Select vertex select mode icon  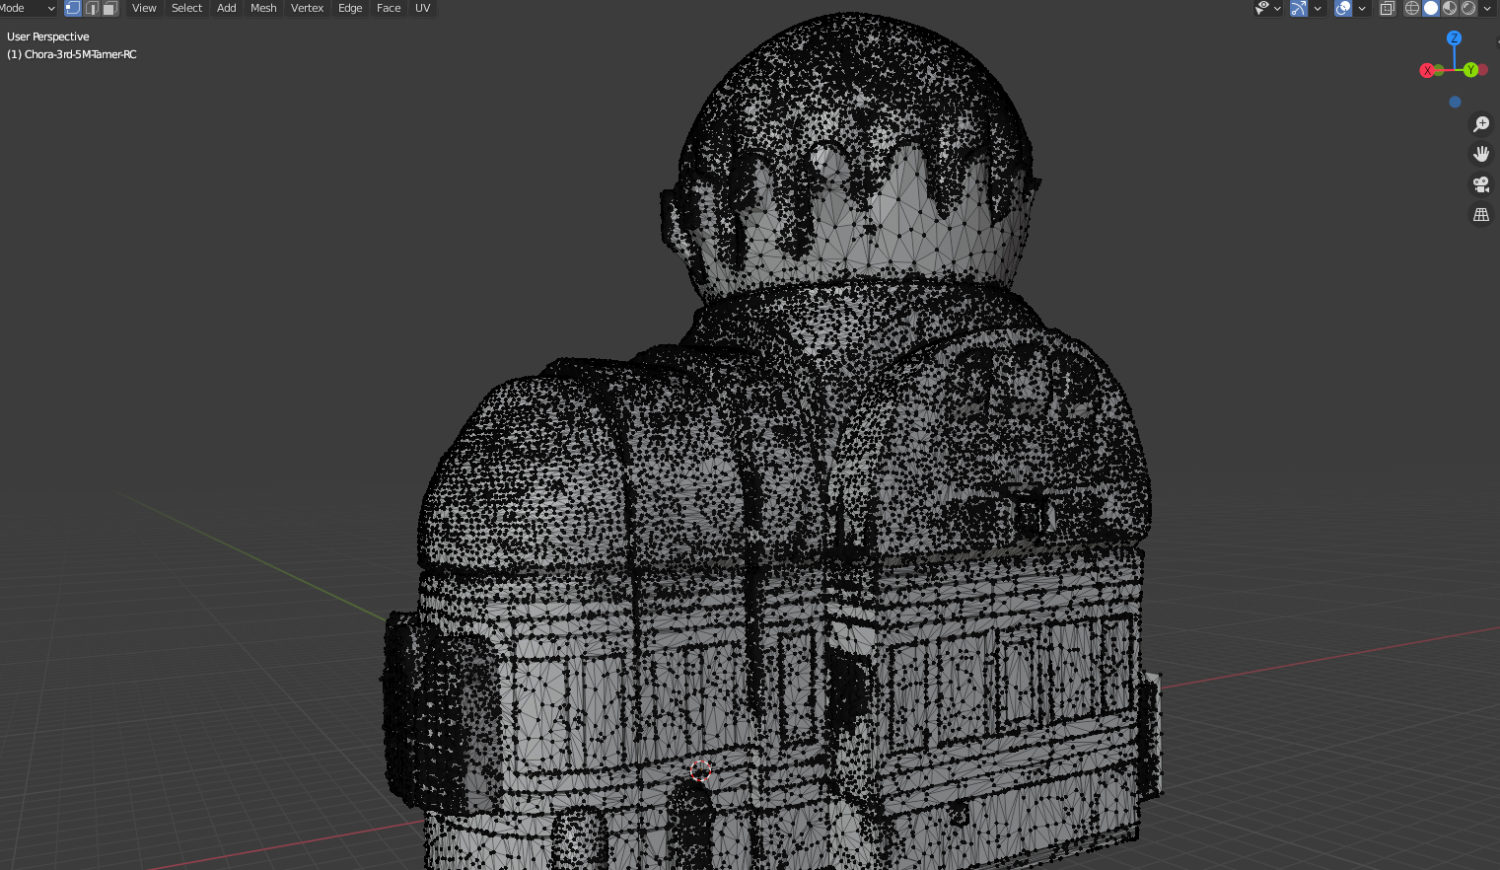73,8
